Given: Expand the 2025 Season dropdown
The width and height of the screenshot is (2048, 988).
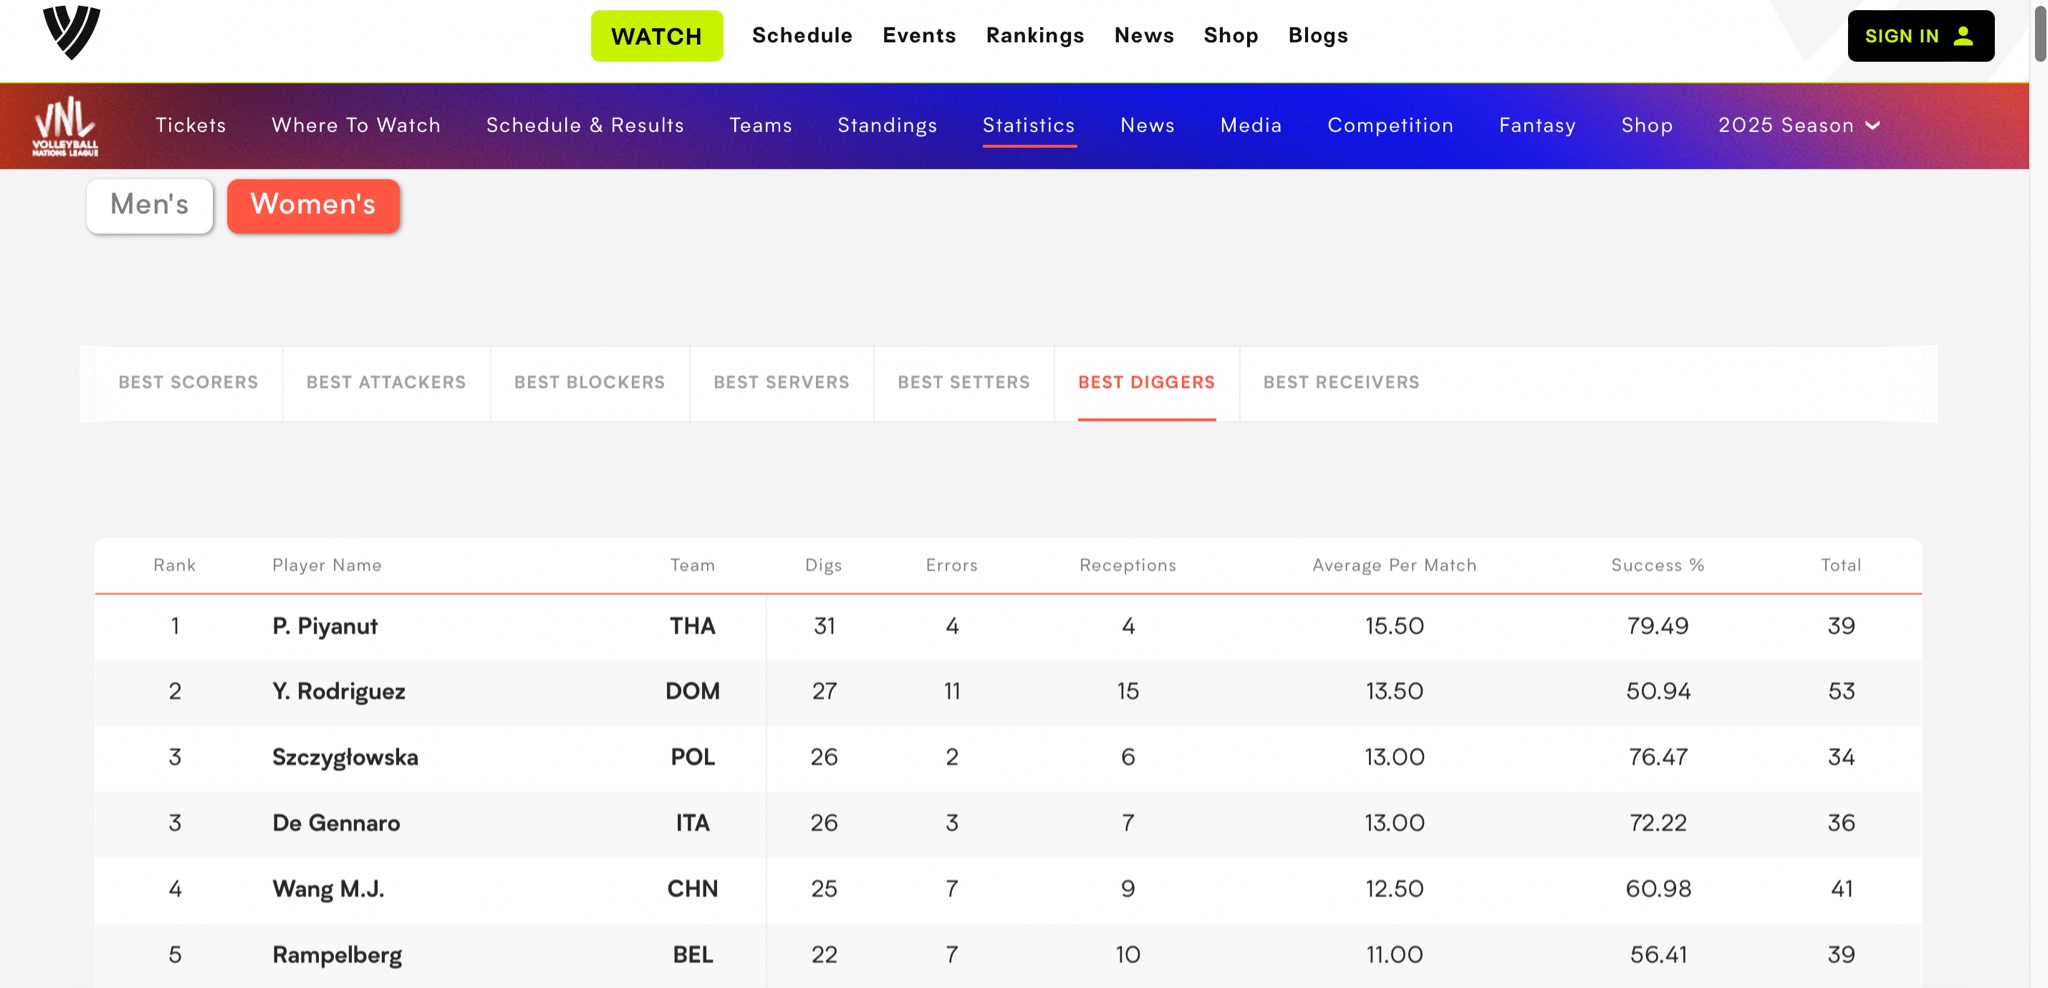Looking at the screenshot, I should coord(1799,125).
